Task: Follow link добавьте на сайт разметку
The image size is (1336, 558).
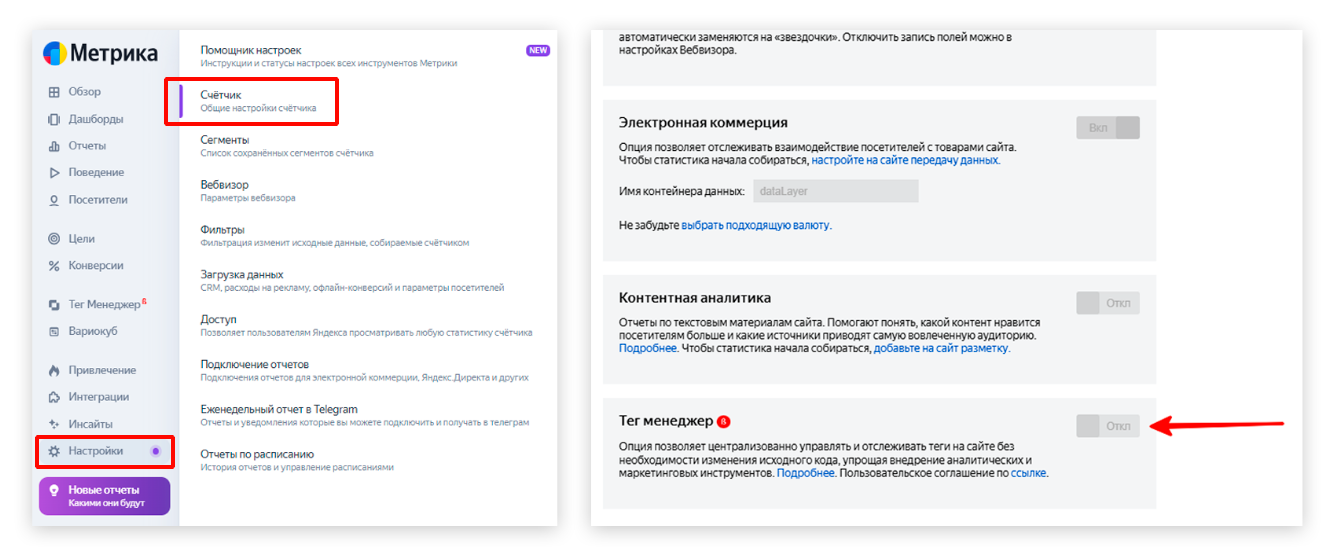Action: [941, 349]
